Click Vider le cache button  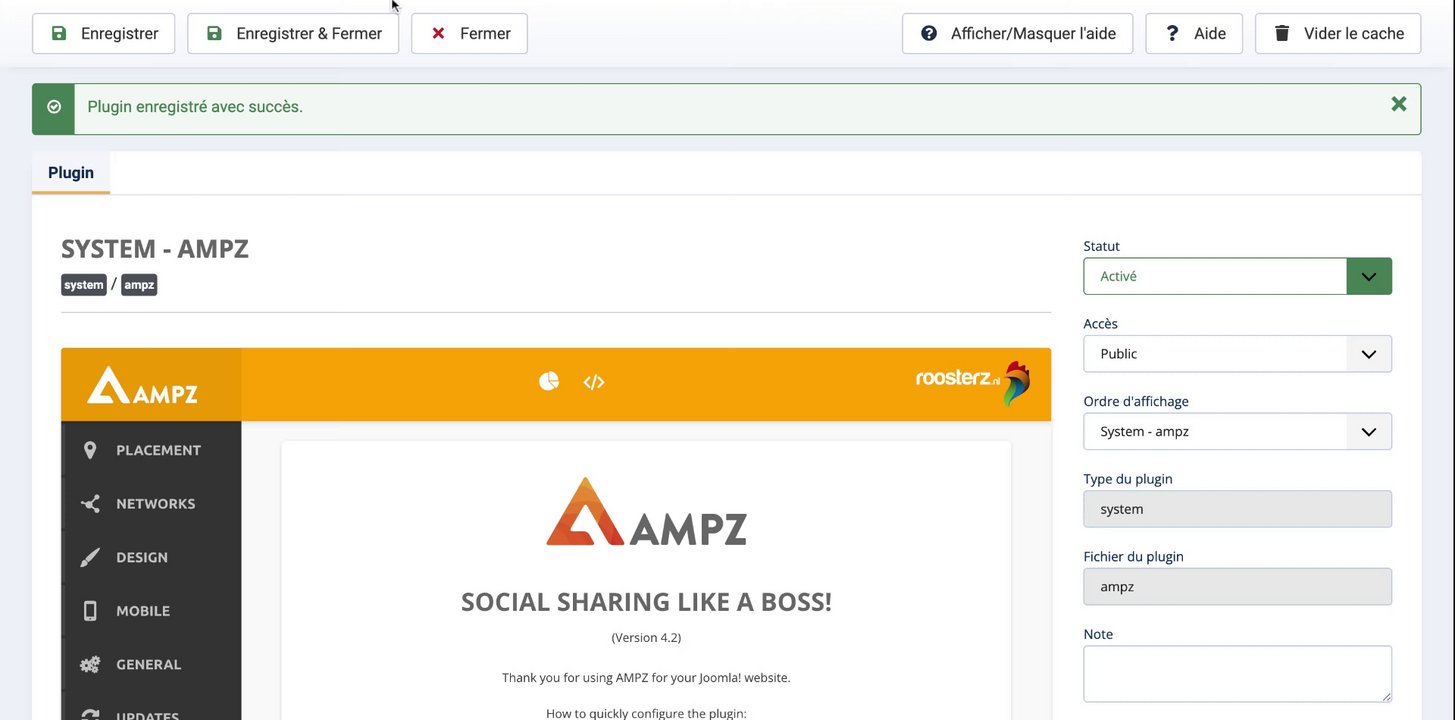1338,33
